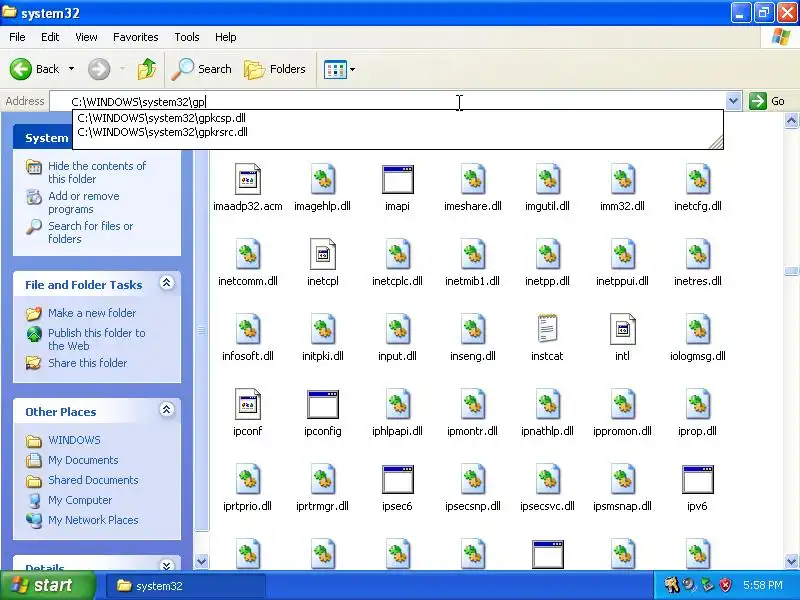Select the iprtprio.dll file icon
Screen dimensions: 800x600
(x=247, y=479)
